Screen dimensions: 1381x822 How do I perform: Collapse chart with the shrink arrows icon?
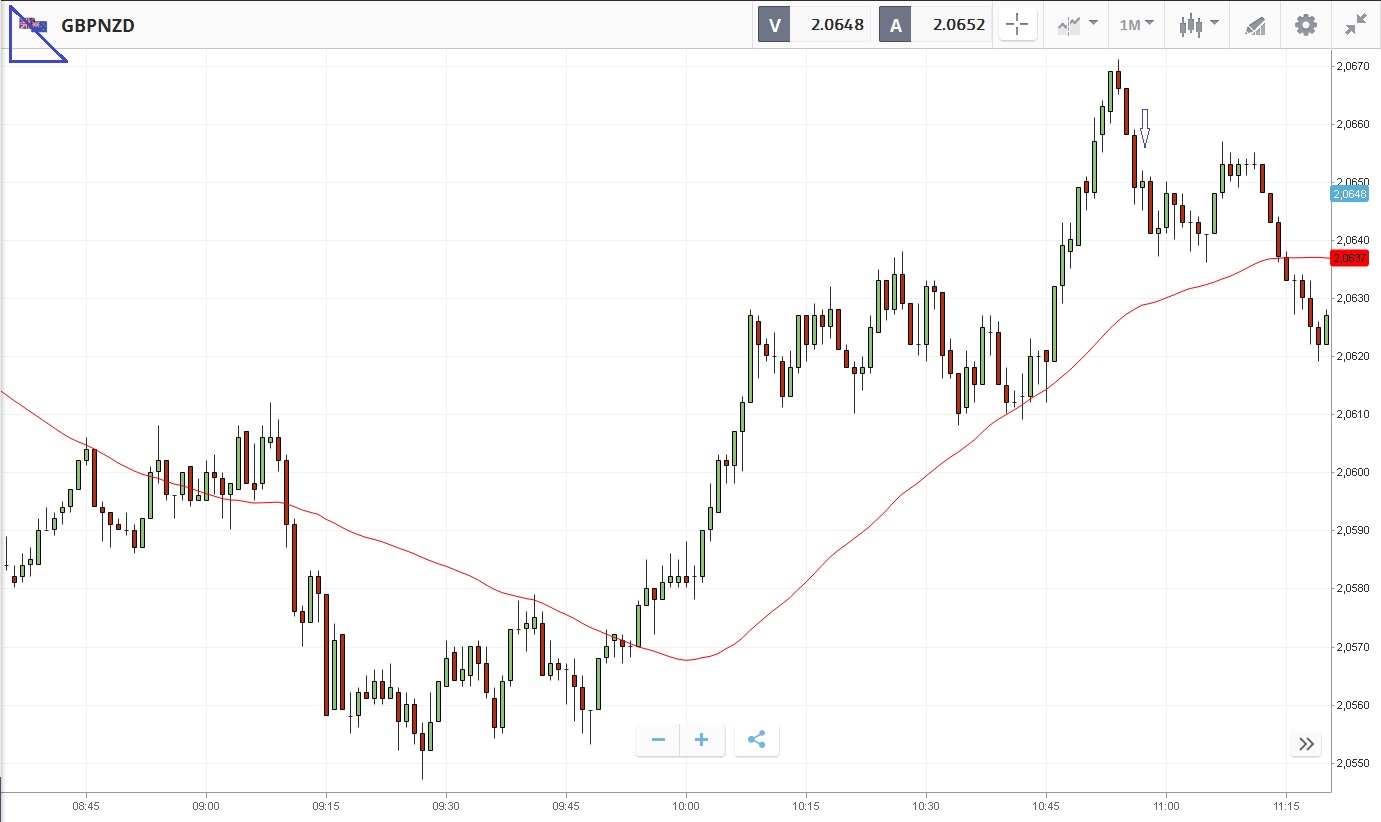coord(1356,25)
